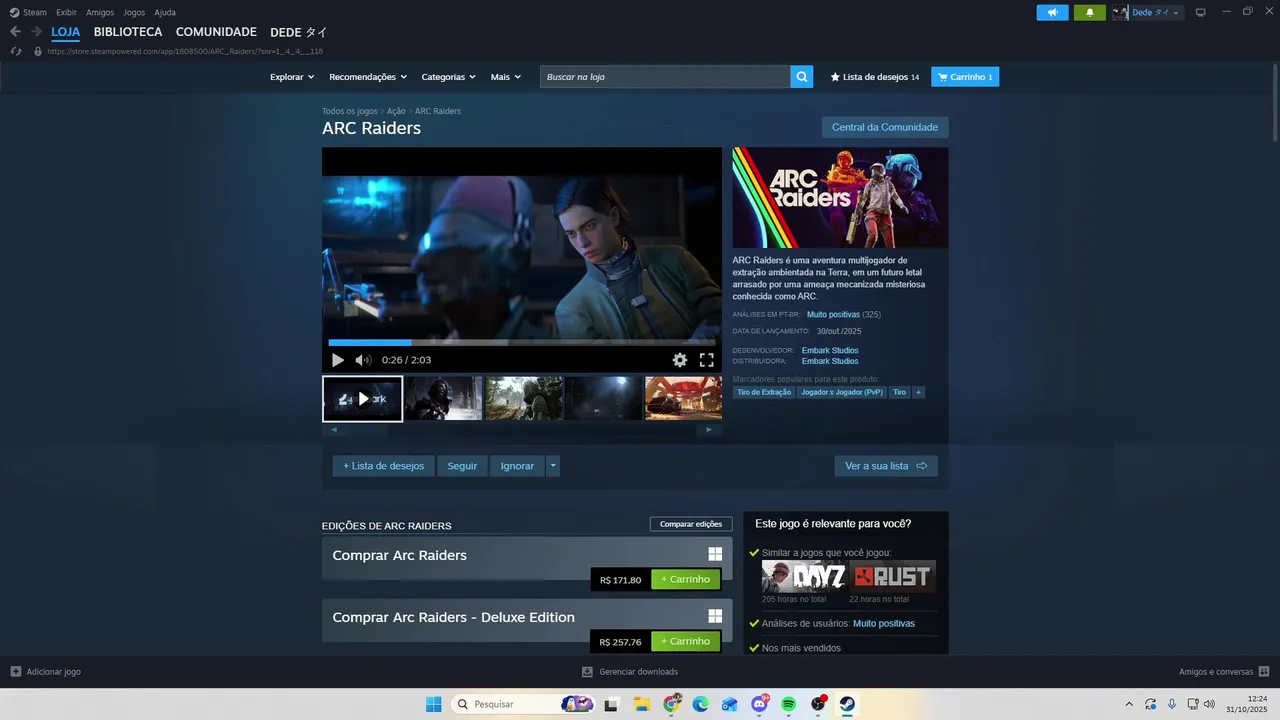
Task: Add ARC Raiders to Lista de desejos
Action: pyautogui.click(x=383, y=466)
